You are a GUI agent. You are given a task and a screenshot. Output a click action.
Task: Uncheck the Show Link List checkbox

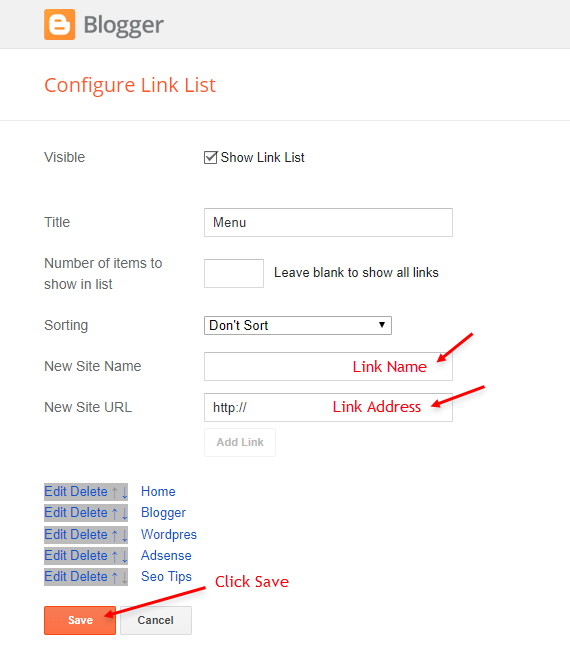[x=211, y=158]
